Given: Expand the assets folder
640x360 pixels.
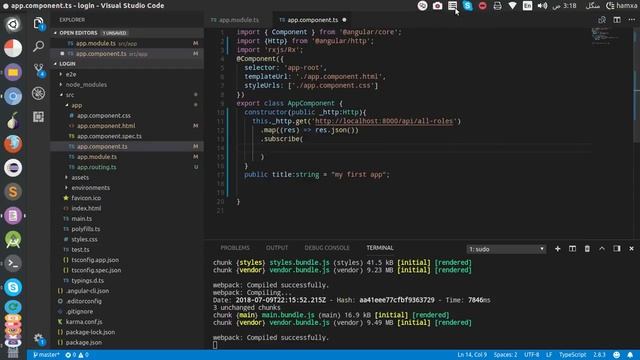Looking at the screenshot, I should point(80,178).
